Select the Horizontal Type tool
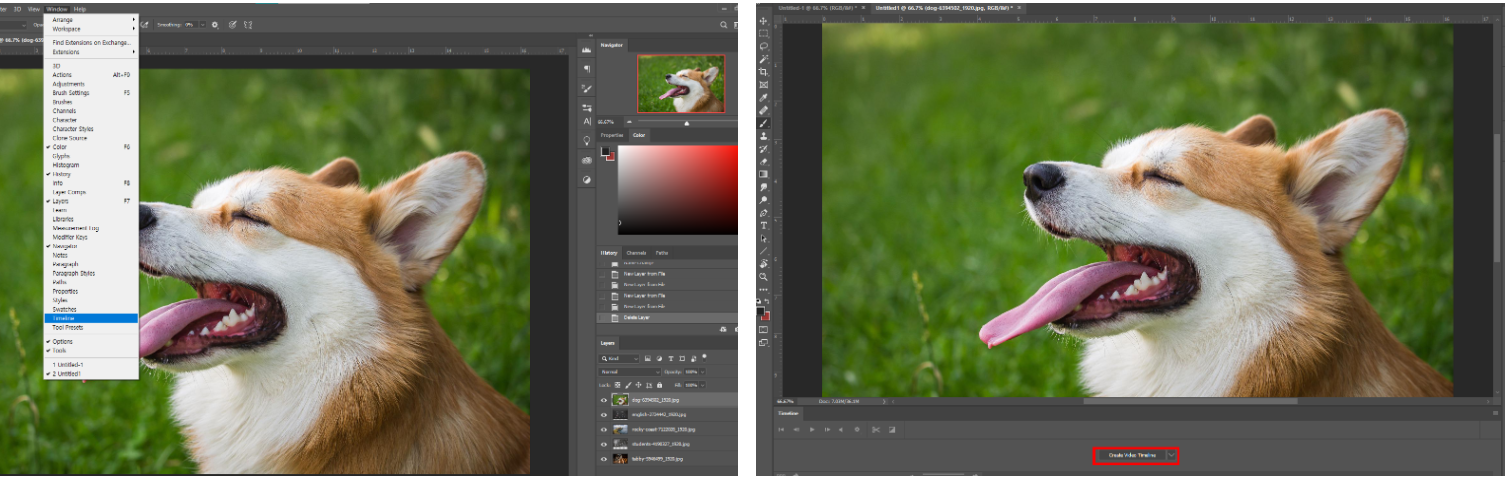This screenshot has height=479, width=1505. tap(763, 226)
